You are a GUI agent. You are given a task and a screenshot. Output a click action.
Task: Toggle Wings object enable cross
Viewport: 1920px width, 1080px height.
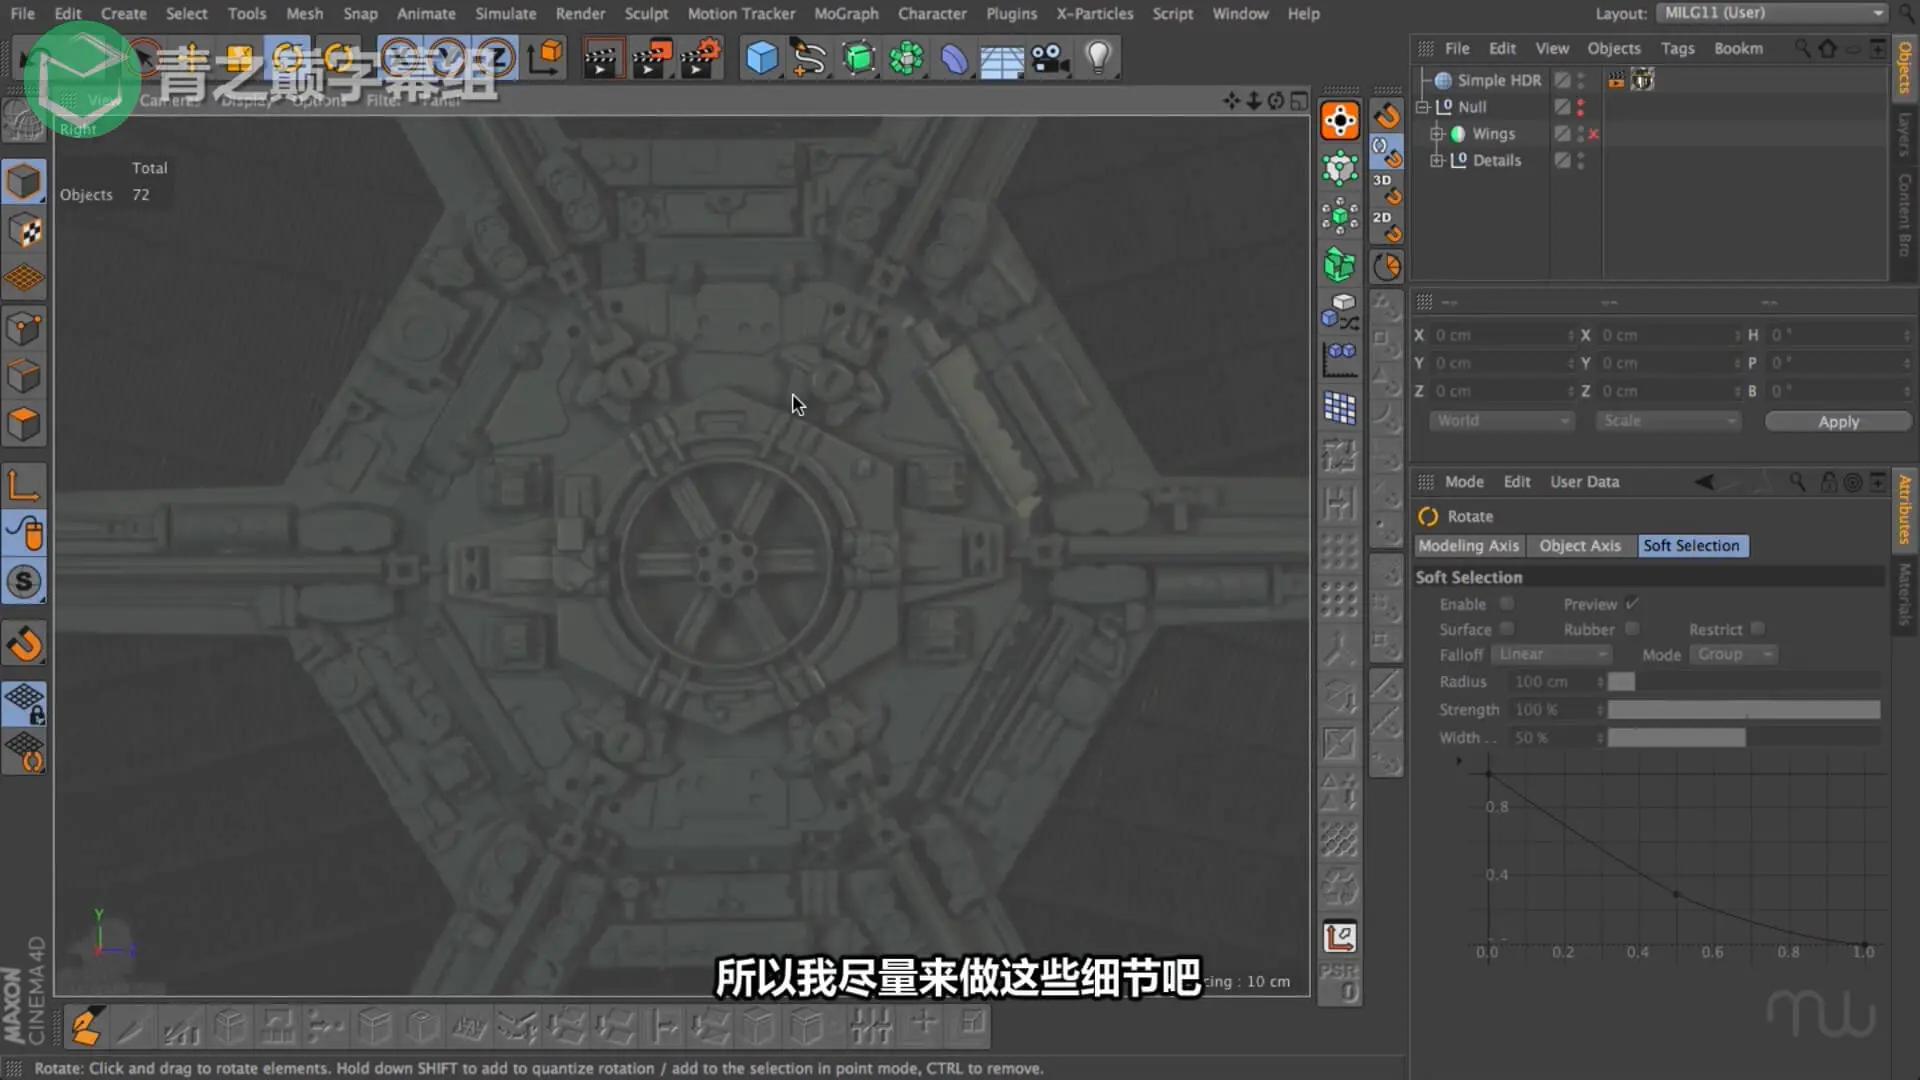(1594, 134)
